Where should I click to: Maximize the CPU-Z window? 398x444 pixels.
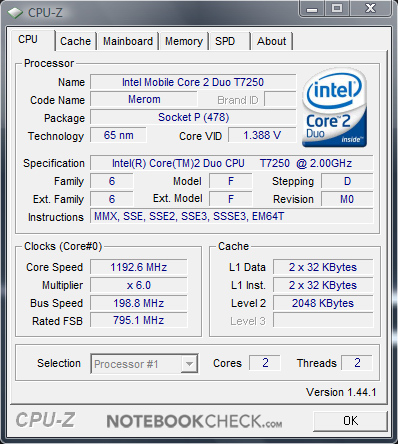tap(337, 9)
